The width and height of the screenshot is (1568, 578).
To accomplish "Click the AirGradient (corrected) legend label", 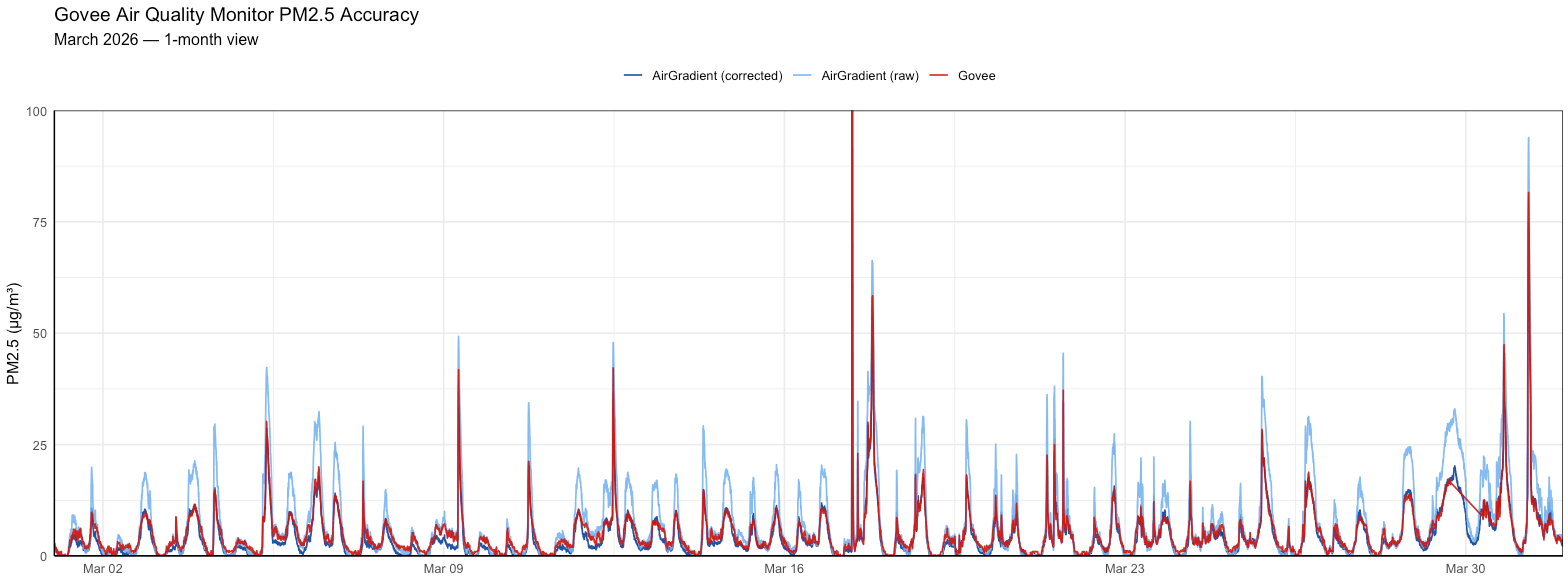I will (x=717, y=76).
